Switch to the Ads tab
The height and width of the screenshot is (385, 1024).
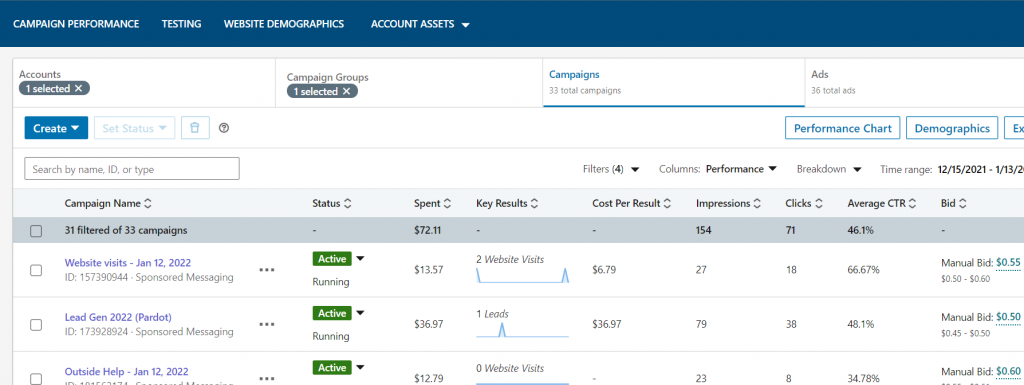tap(914, 83)
